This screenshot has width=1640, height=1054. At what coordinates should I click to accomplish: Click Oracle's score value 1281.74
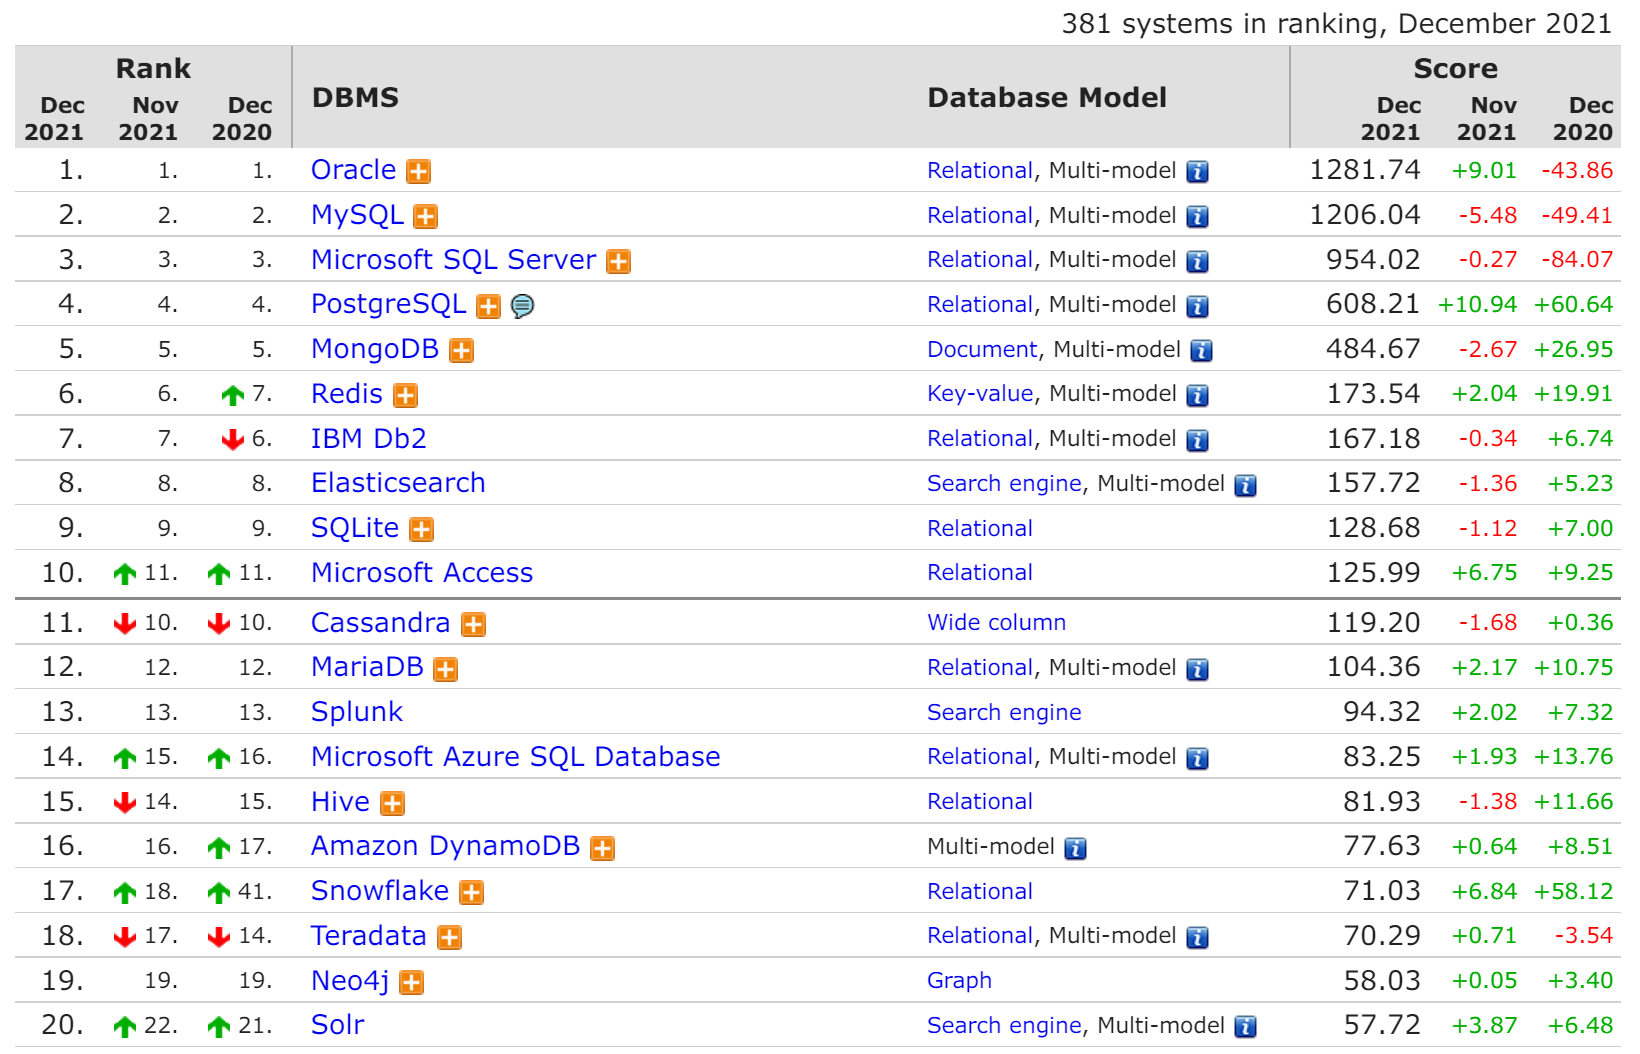(1365, 170)
